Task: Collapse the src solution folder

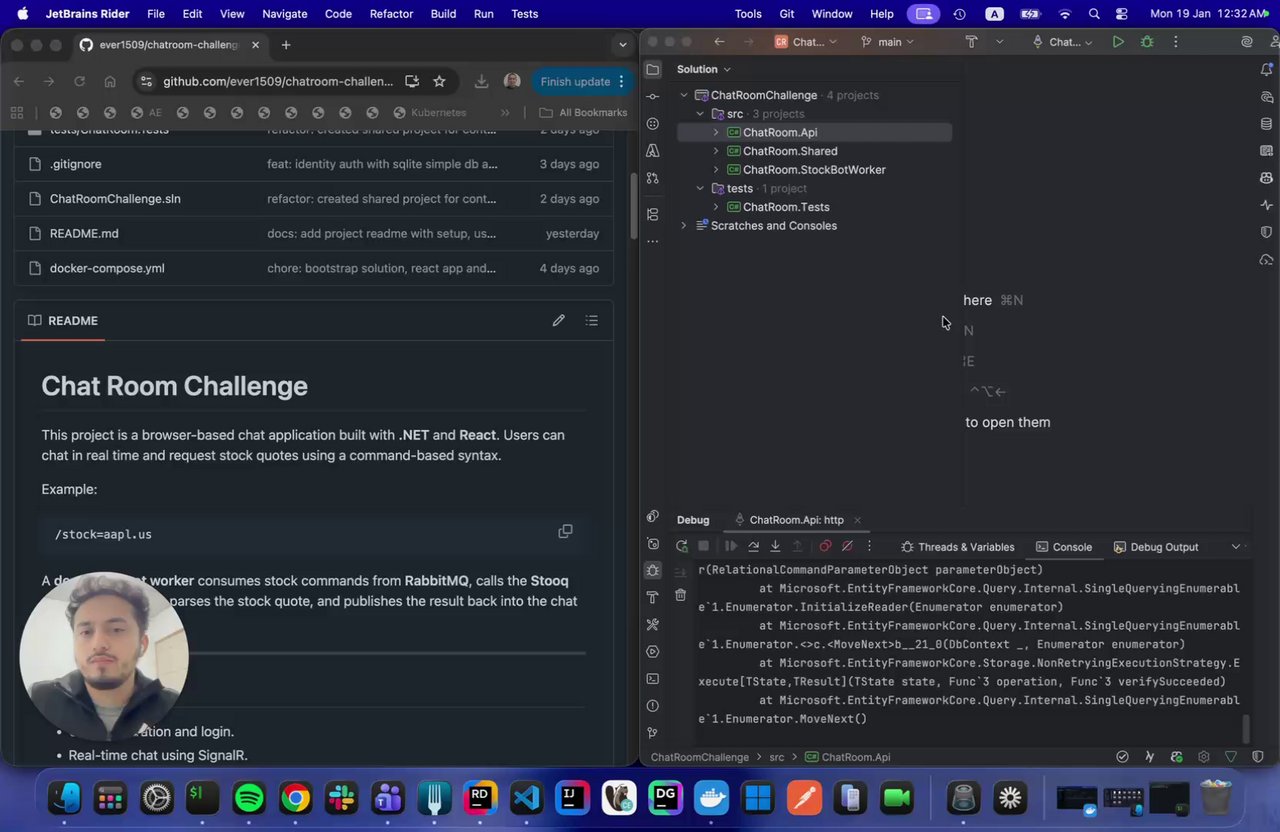Action: coord(700,114)
